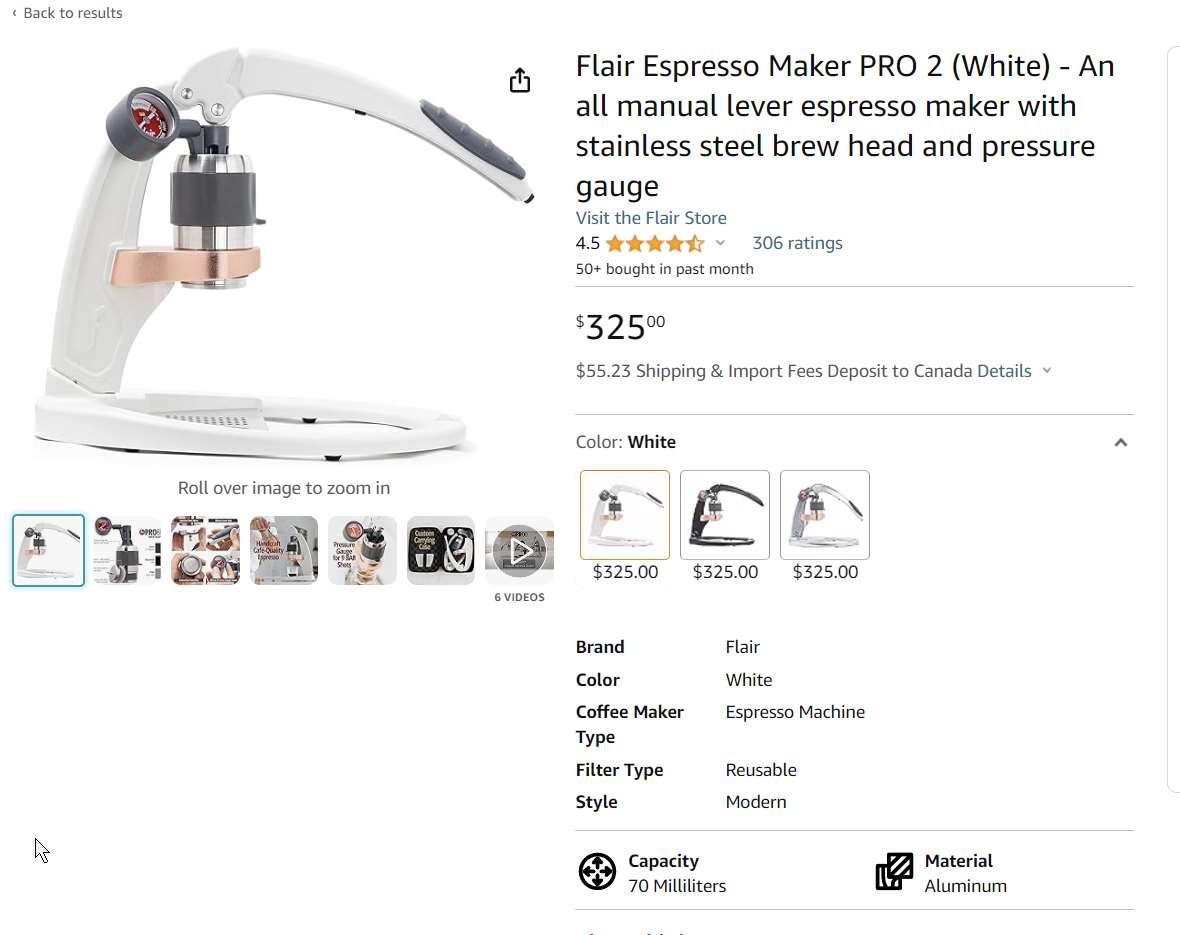
Task: Select the Black color swatch
Action: tap(725, 515)
